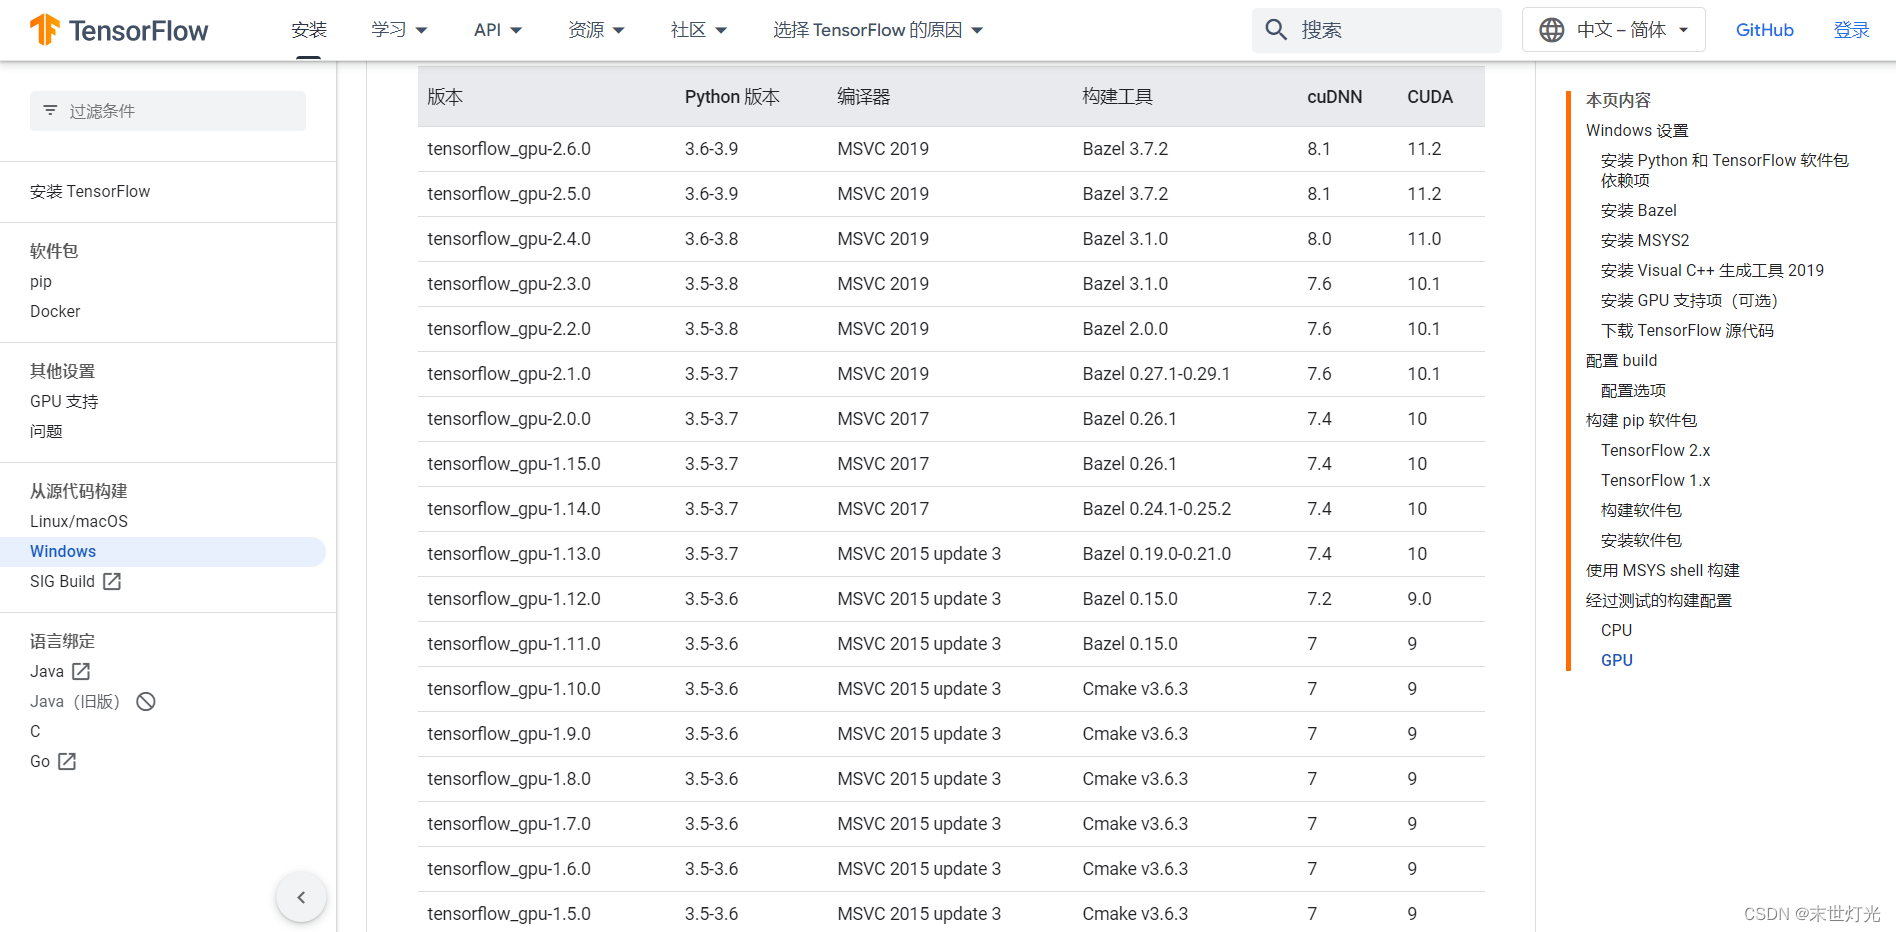
Task: Jump to 安装 MSYS2 section
Action: (1645, 240)
